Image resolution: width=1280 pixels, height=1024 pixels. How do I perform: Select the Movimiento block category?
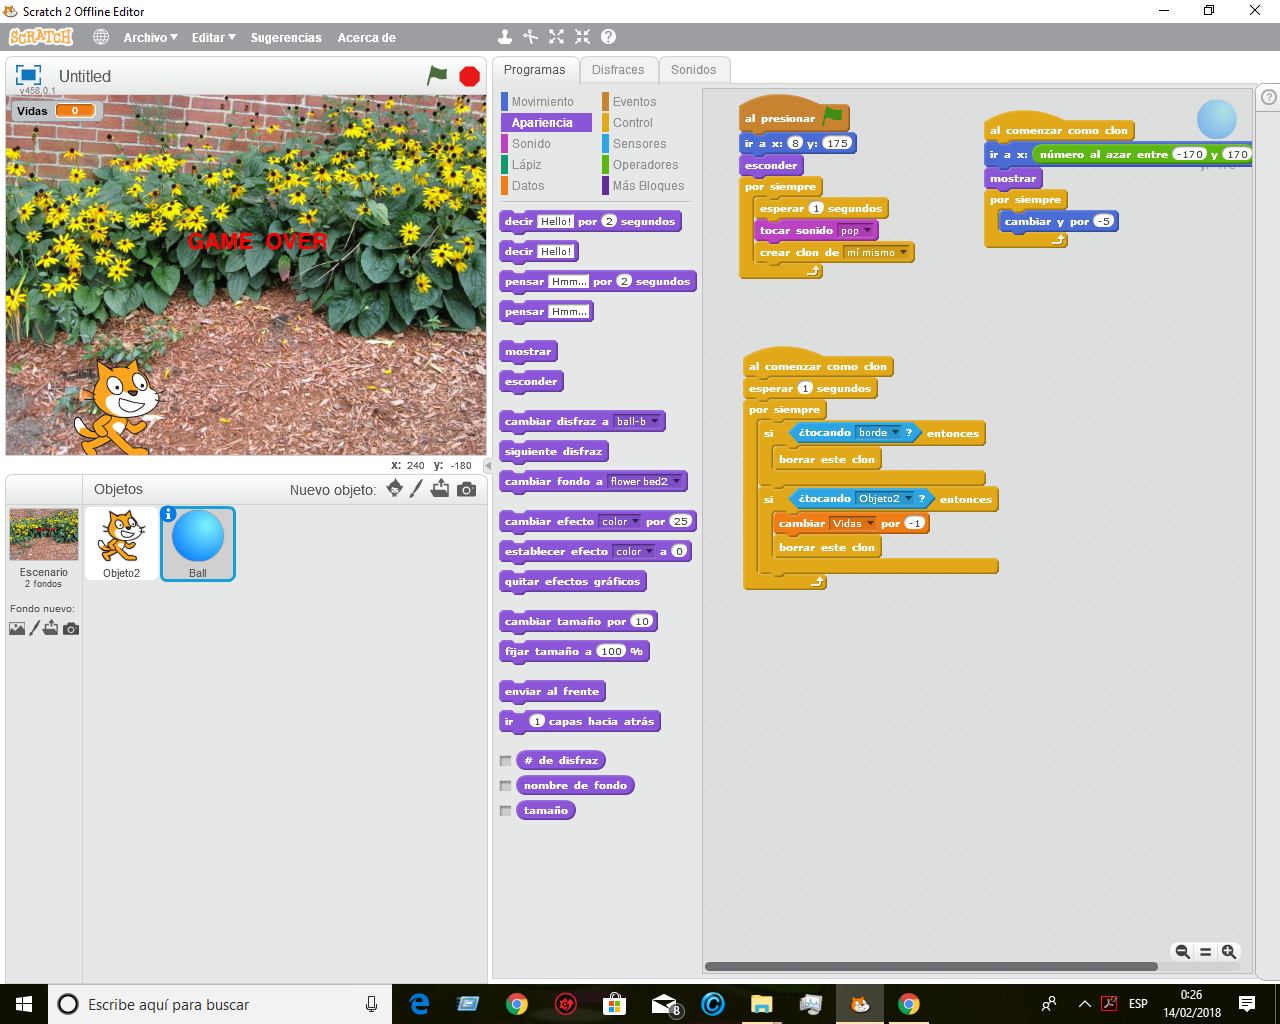pyautogui.click(x=545, y=101)
